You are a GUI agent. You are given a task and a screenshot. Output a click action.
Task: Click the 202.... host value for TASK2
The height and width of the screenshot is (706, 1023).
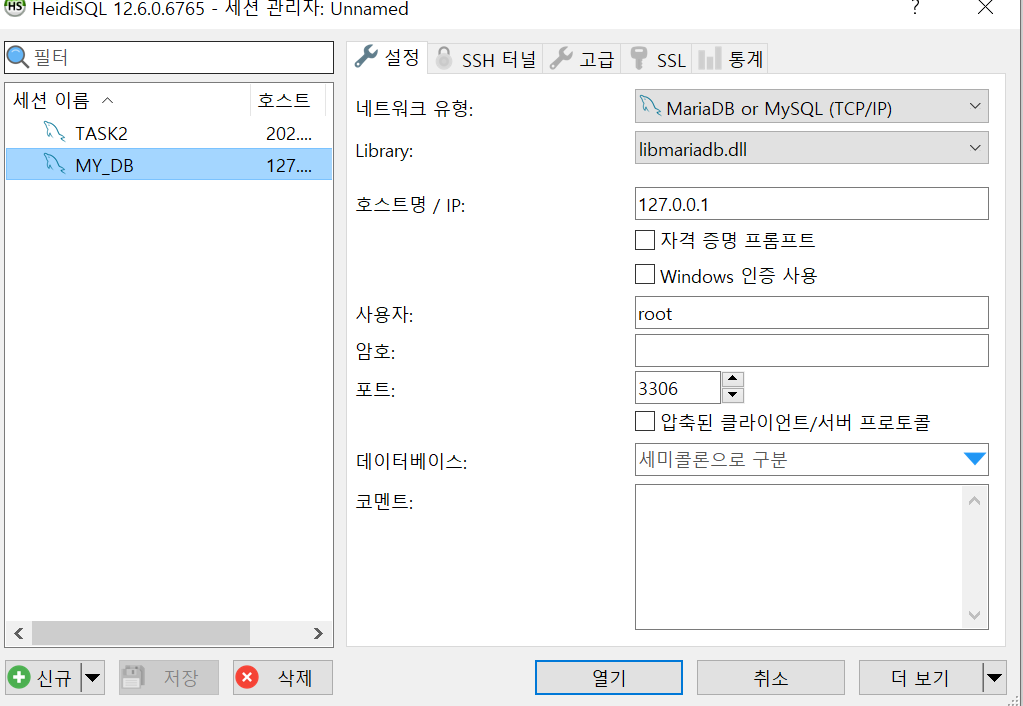point(289,133)
